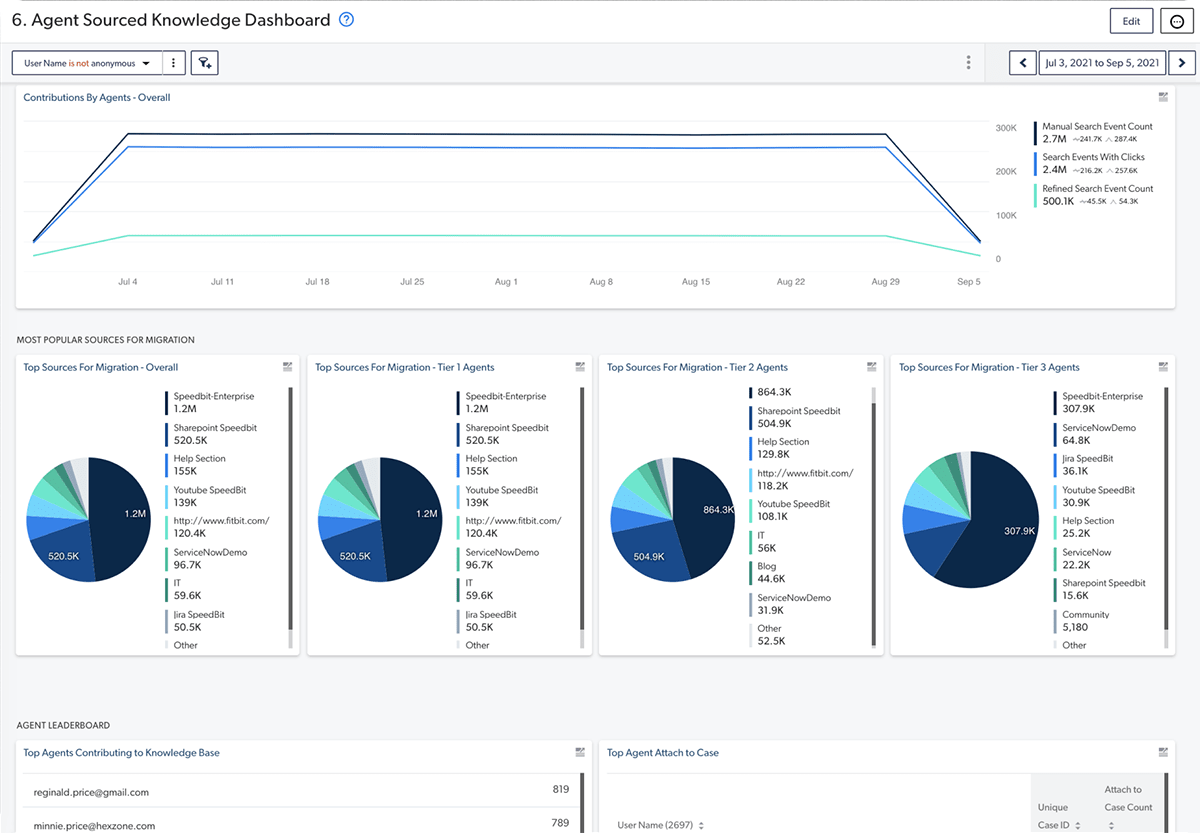
Task: Toggle Manual Search Event Count legend series
Action: click(1097, 127)
